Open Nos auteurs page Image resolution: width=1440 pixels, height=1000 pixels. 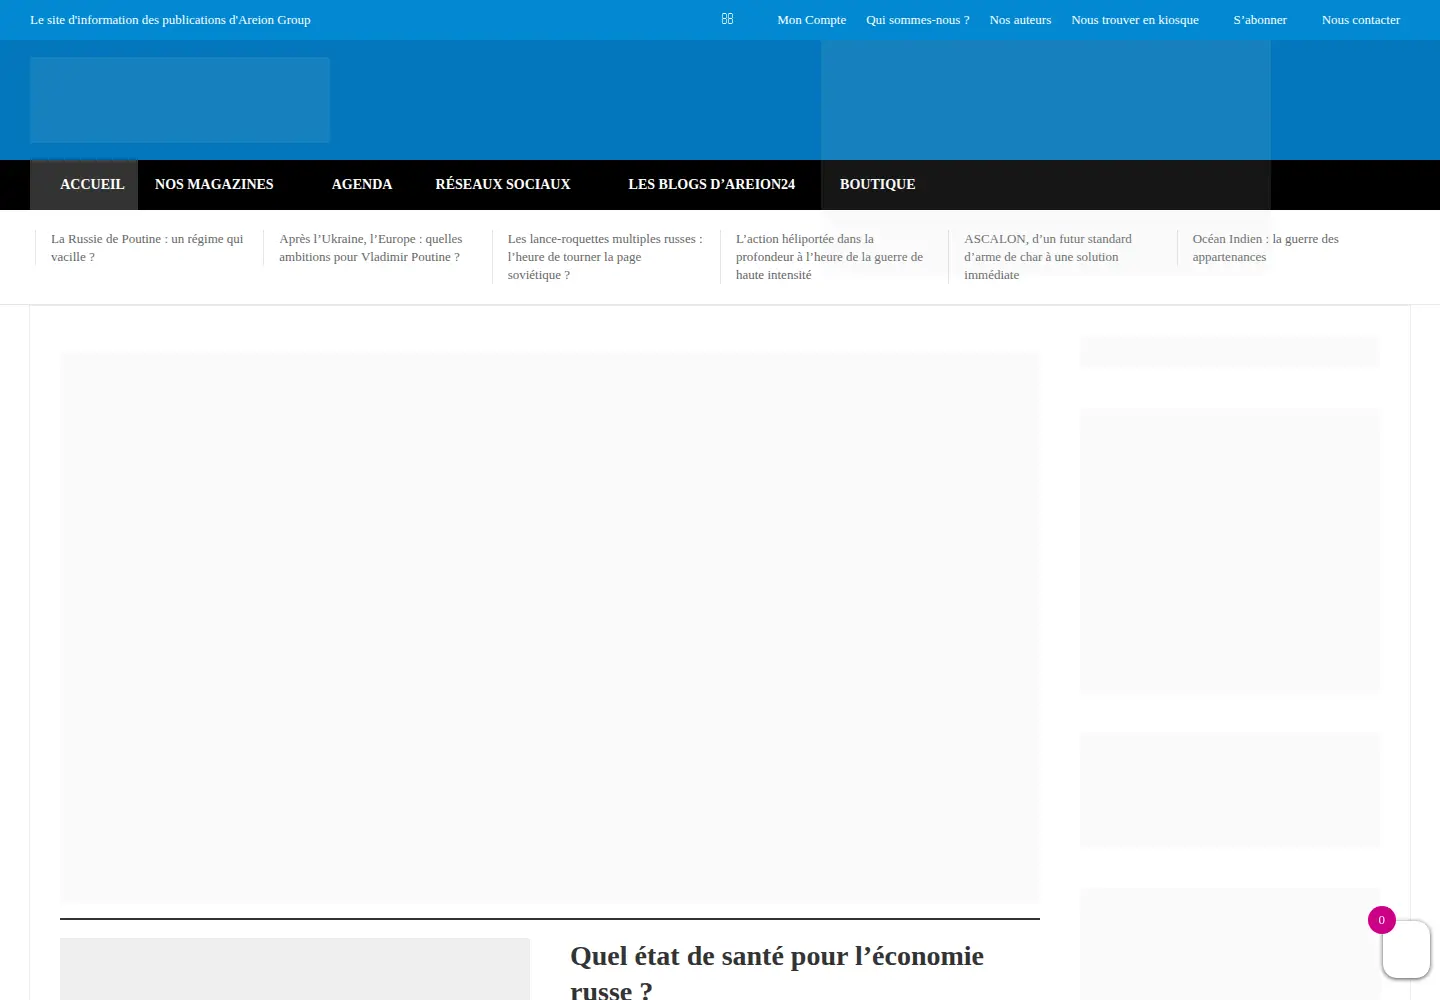[x=1020, y=20]
